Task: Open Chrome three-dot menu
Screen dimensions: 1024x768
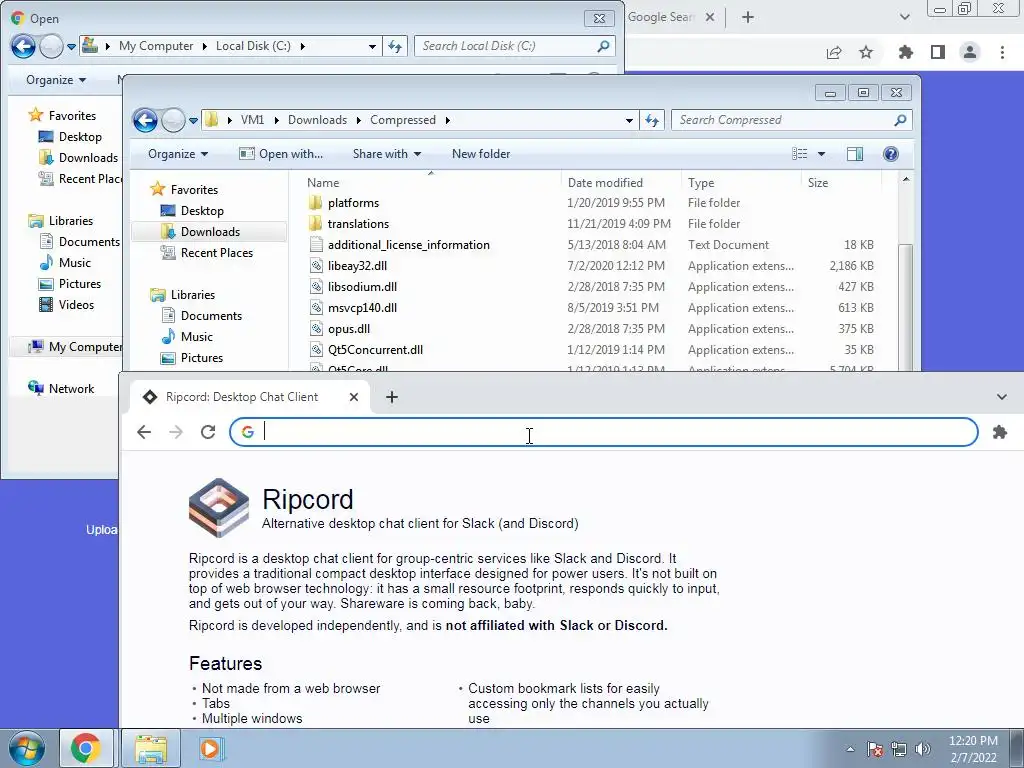Action: 1002,52
